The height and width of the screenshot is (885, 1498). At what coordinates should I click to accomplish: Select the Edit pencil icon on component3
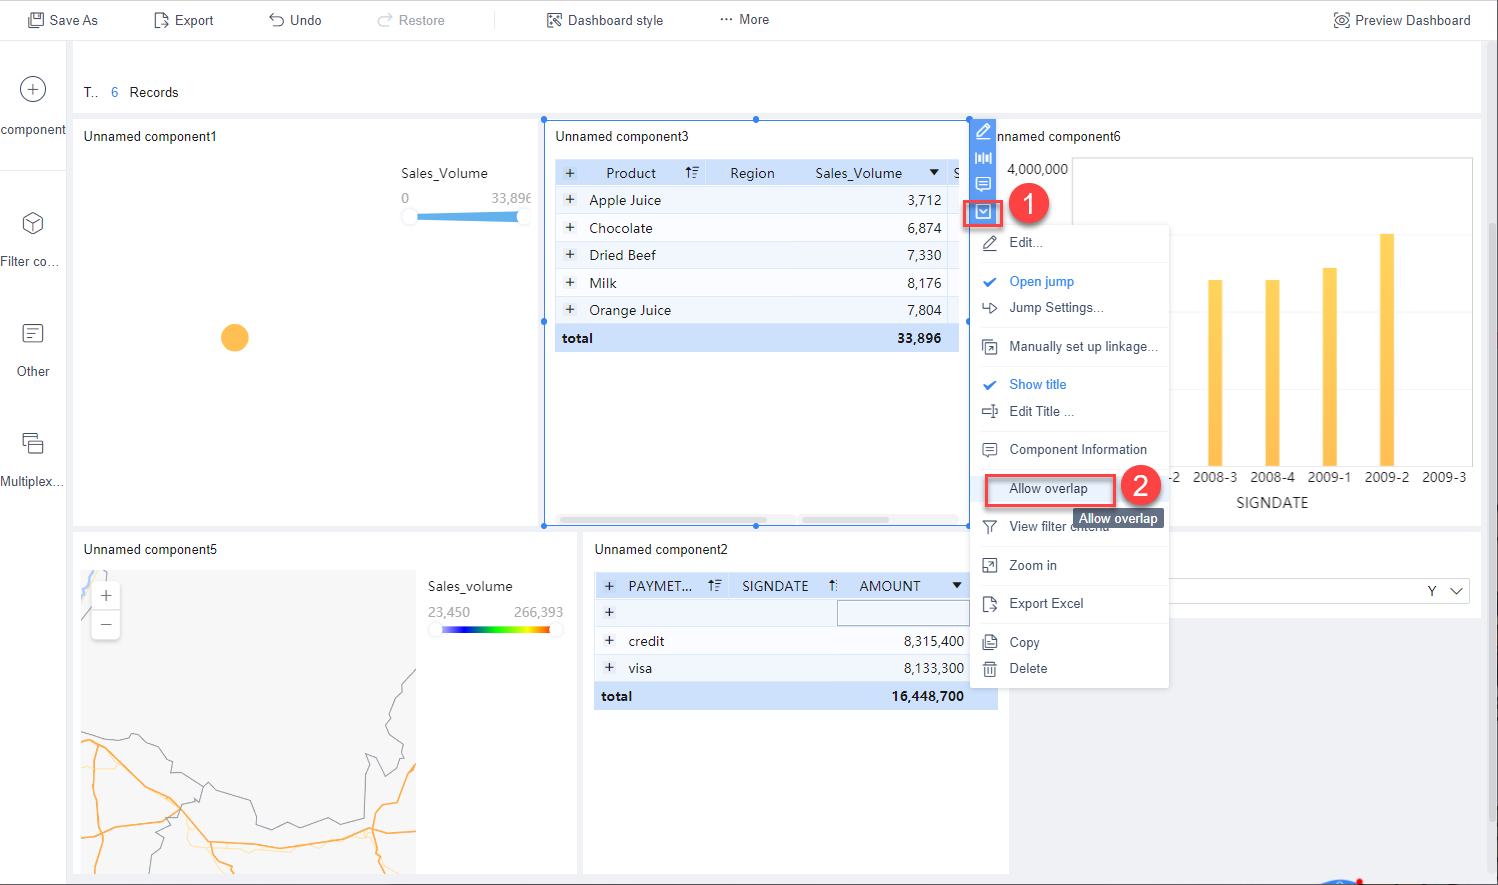[x=983, y=131]
